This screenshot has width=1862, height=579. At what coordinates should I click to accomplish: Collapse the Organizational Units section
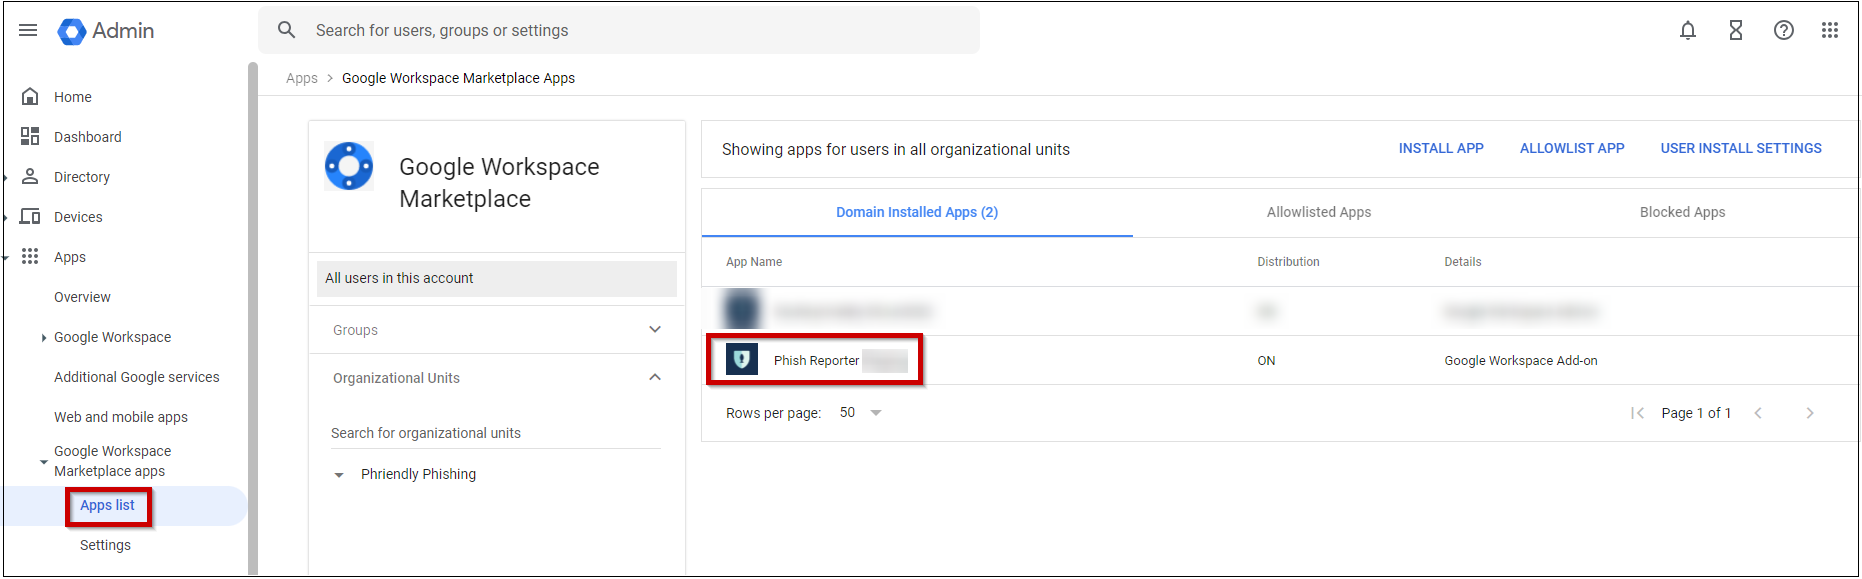coord(655,378)
